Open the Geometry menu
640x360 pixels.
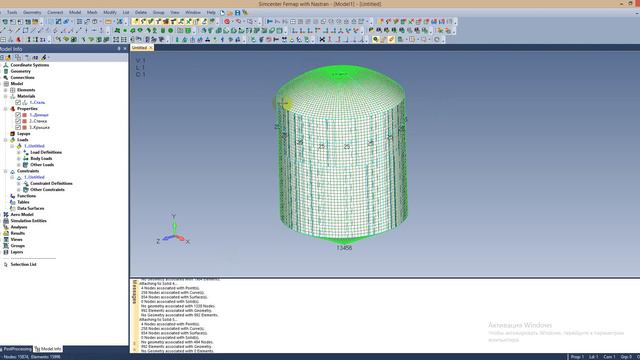[32, 13]
